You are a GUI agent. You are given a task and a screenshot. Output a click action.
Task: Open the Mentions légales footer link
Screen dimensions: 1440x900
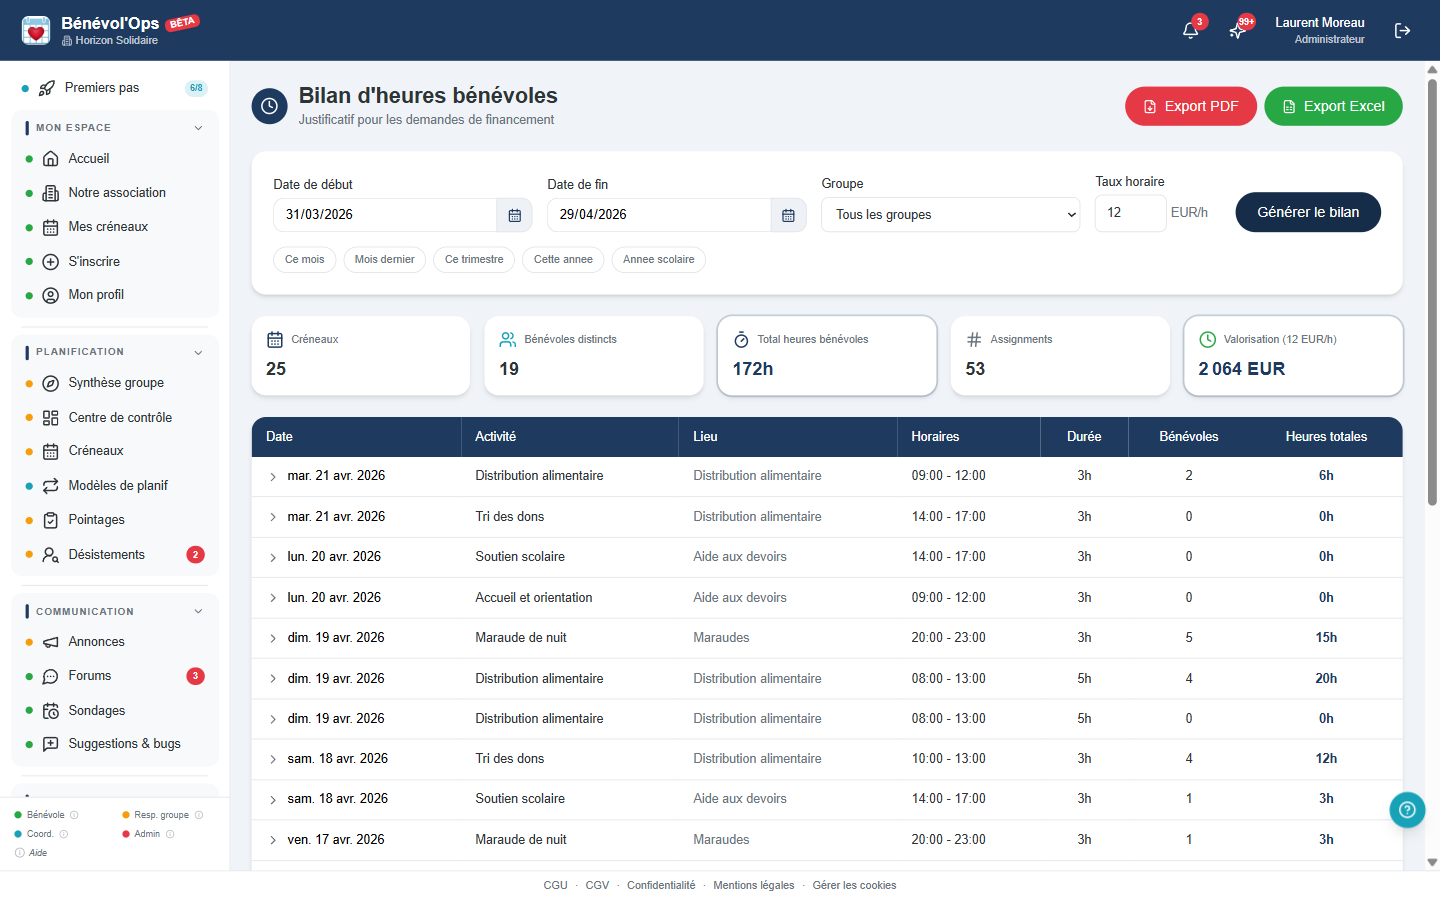tap(754, 885)
